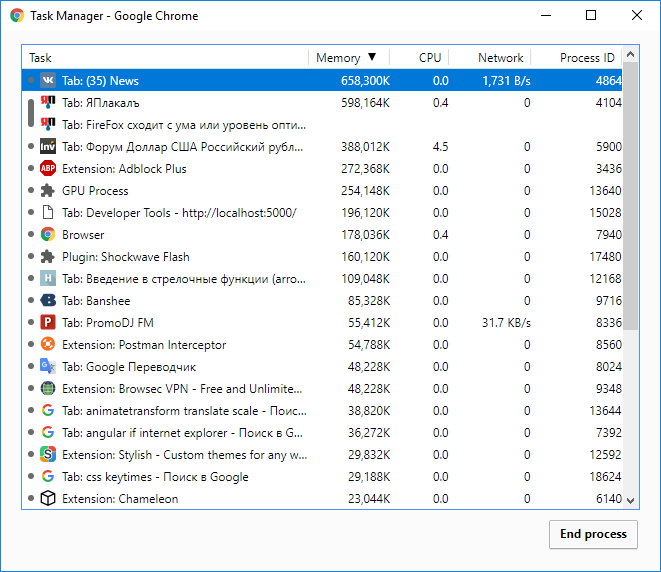Click the PromoDJ FM tab icon

48,322
